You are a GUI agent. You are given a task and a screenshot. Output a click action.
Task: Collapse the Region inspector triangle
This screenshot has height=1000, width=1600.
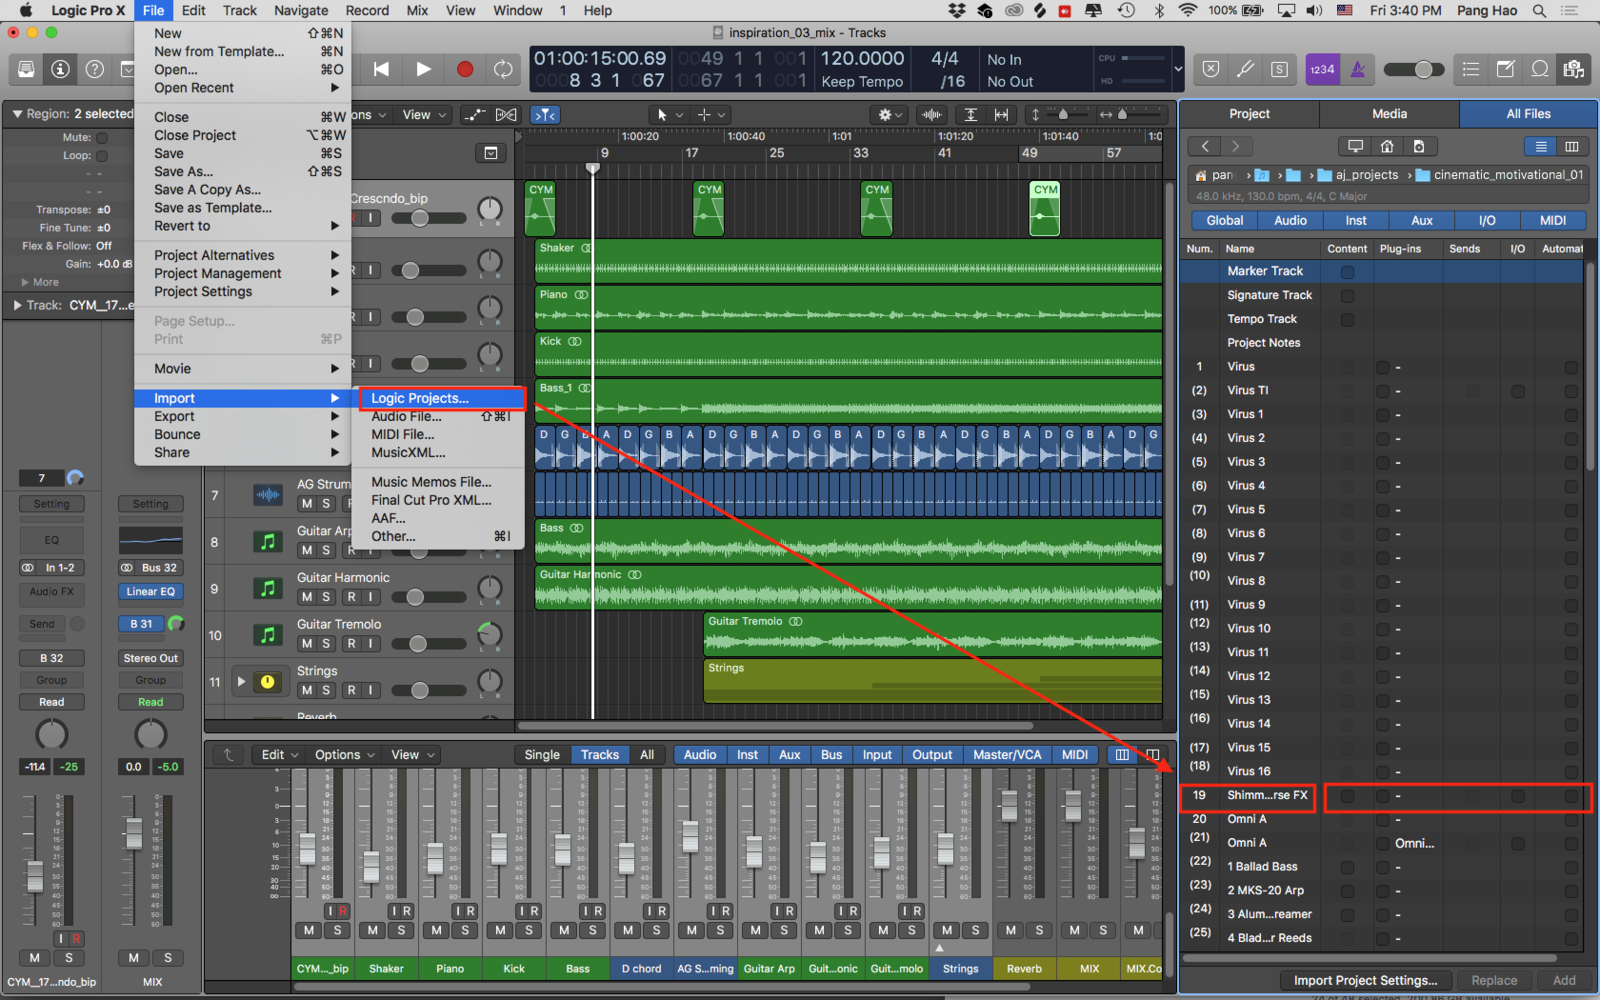coord(17,114)
